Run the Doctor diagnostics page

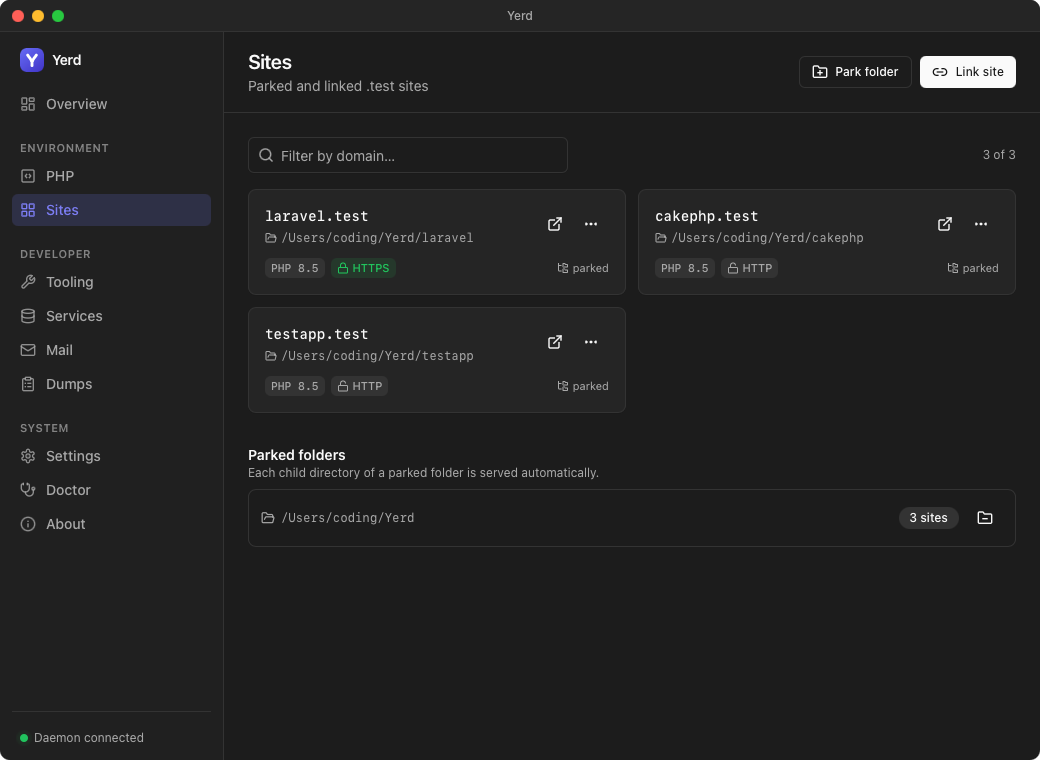pyautogui.click(x=111, y=489)
